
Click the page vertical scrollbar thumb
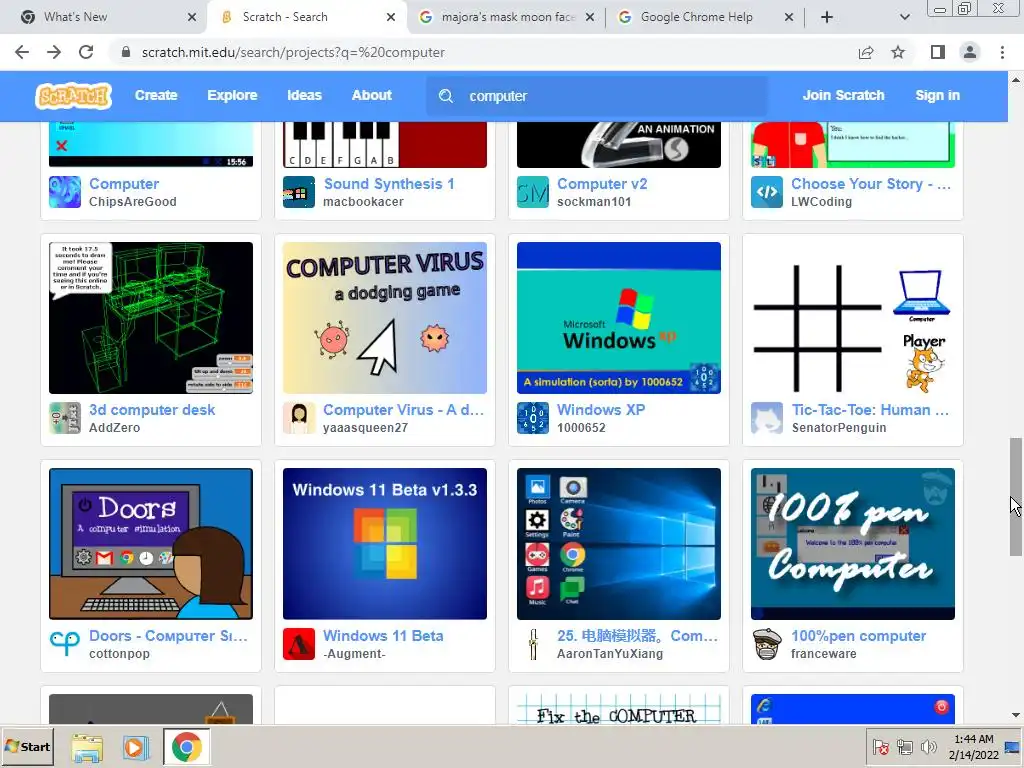point(1016,497)
